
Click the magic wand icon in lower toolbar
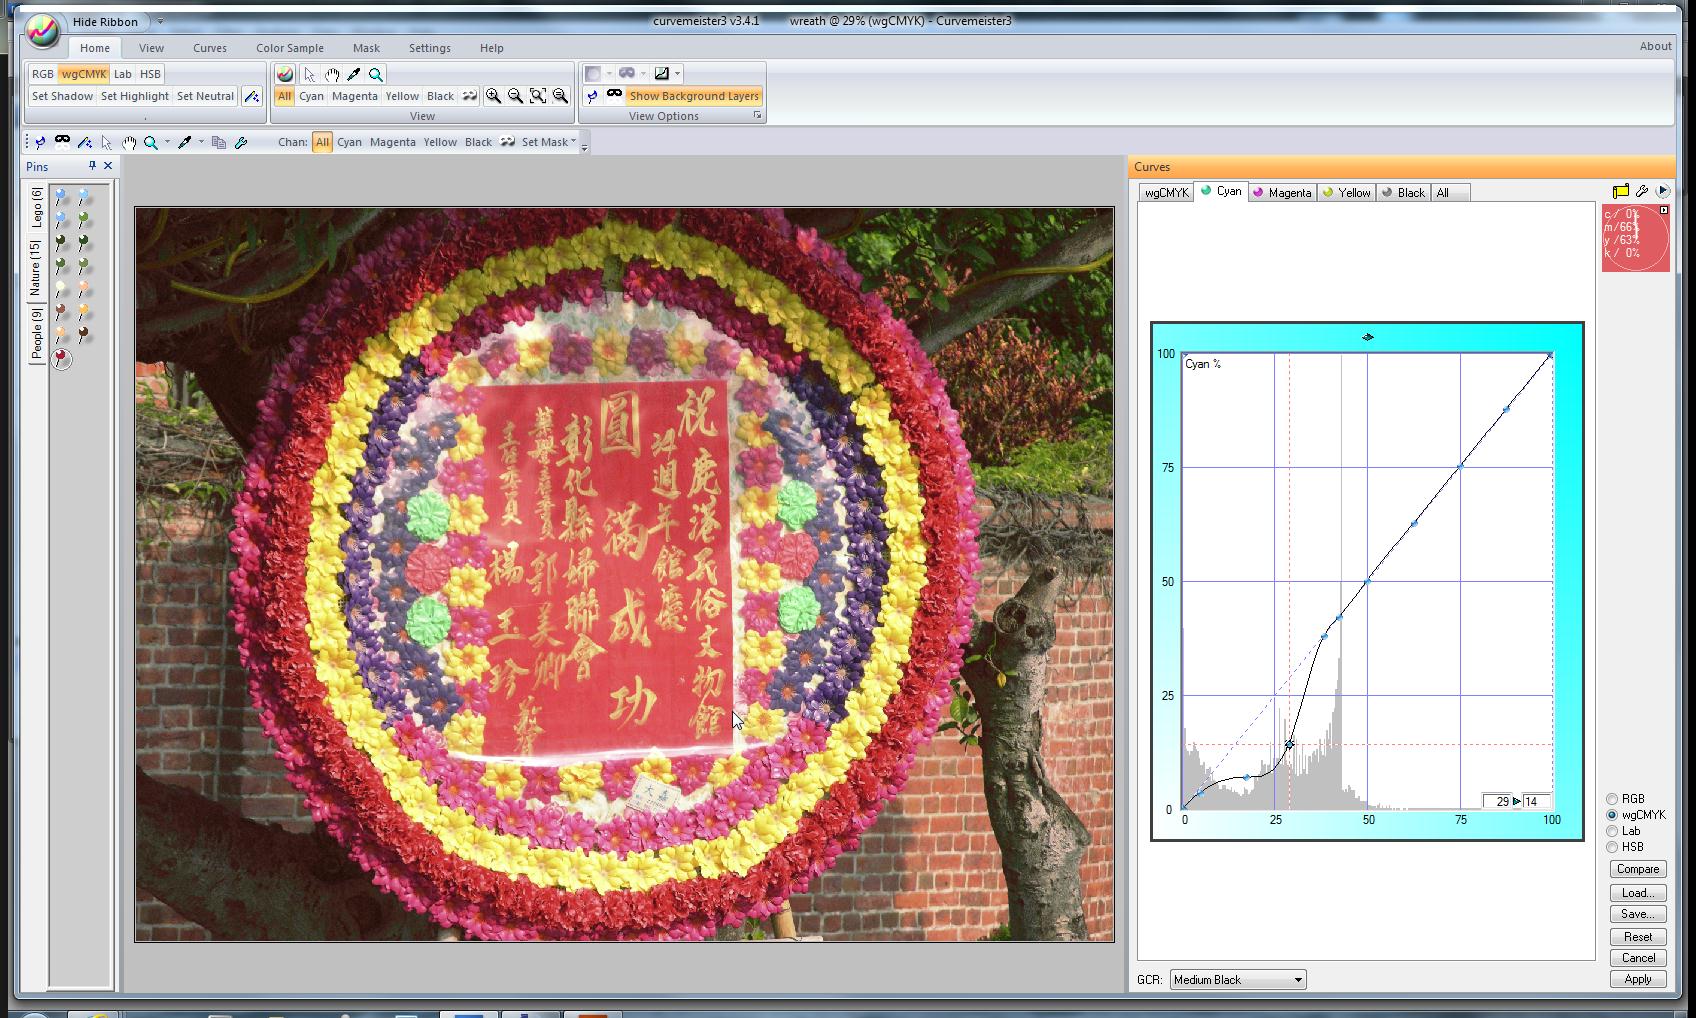tap(84, 142)
